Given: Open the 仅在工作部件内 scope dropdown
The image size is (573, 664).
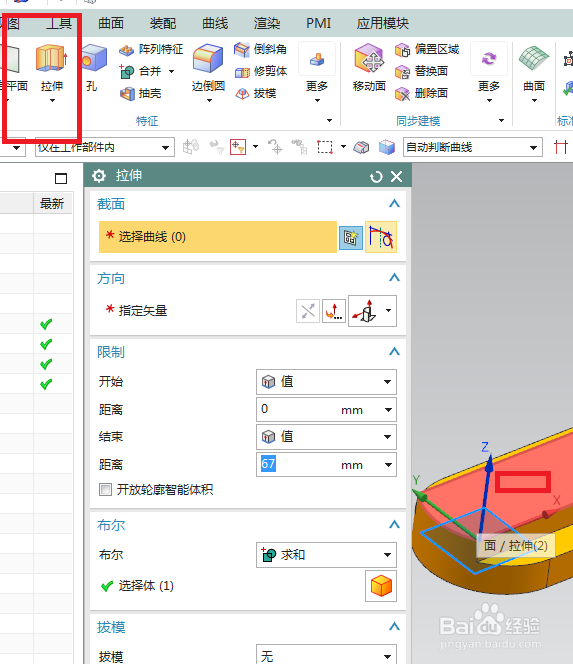Looking at the screenshot, I should pos(105,147).
